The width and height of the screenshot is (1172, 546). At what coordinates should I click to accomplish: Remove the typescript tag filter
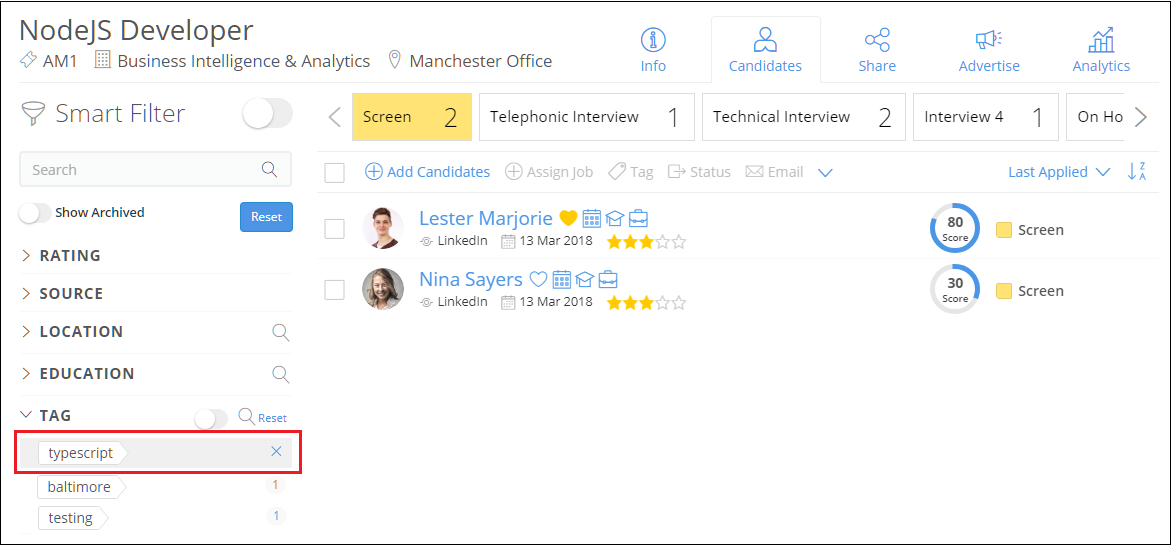[x=276, y=452]
